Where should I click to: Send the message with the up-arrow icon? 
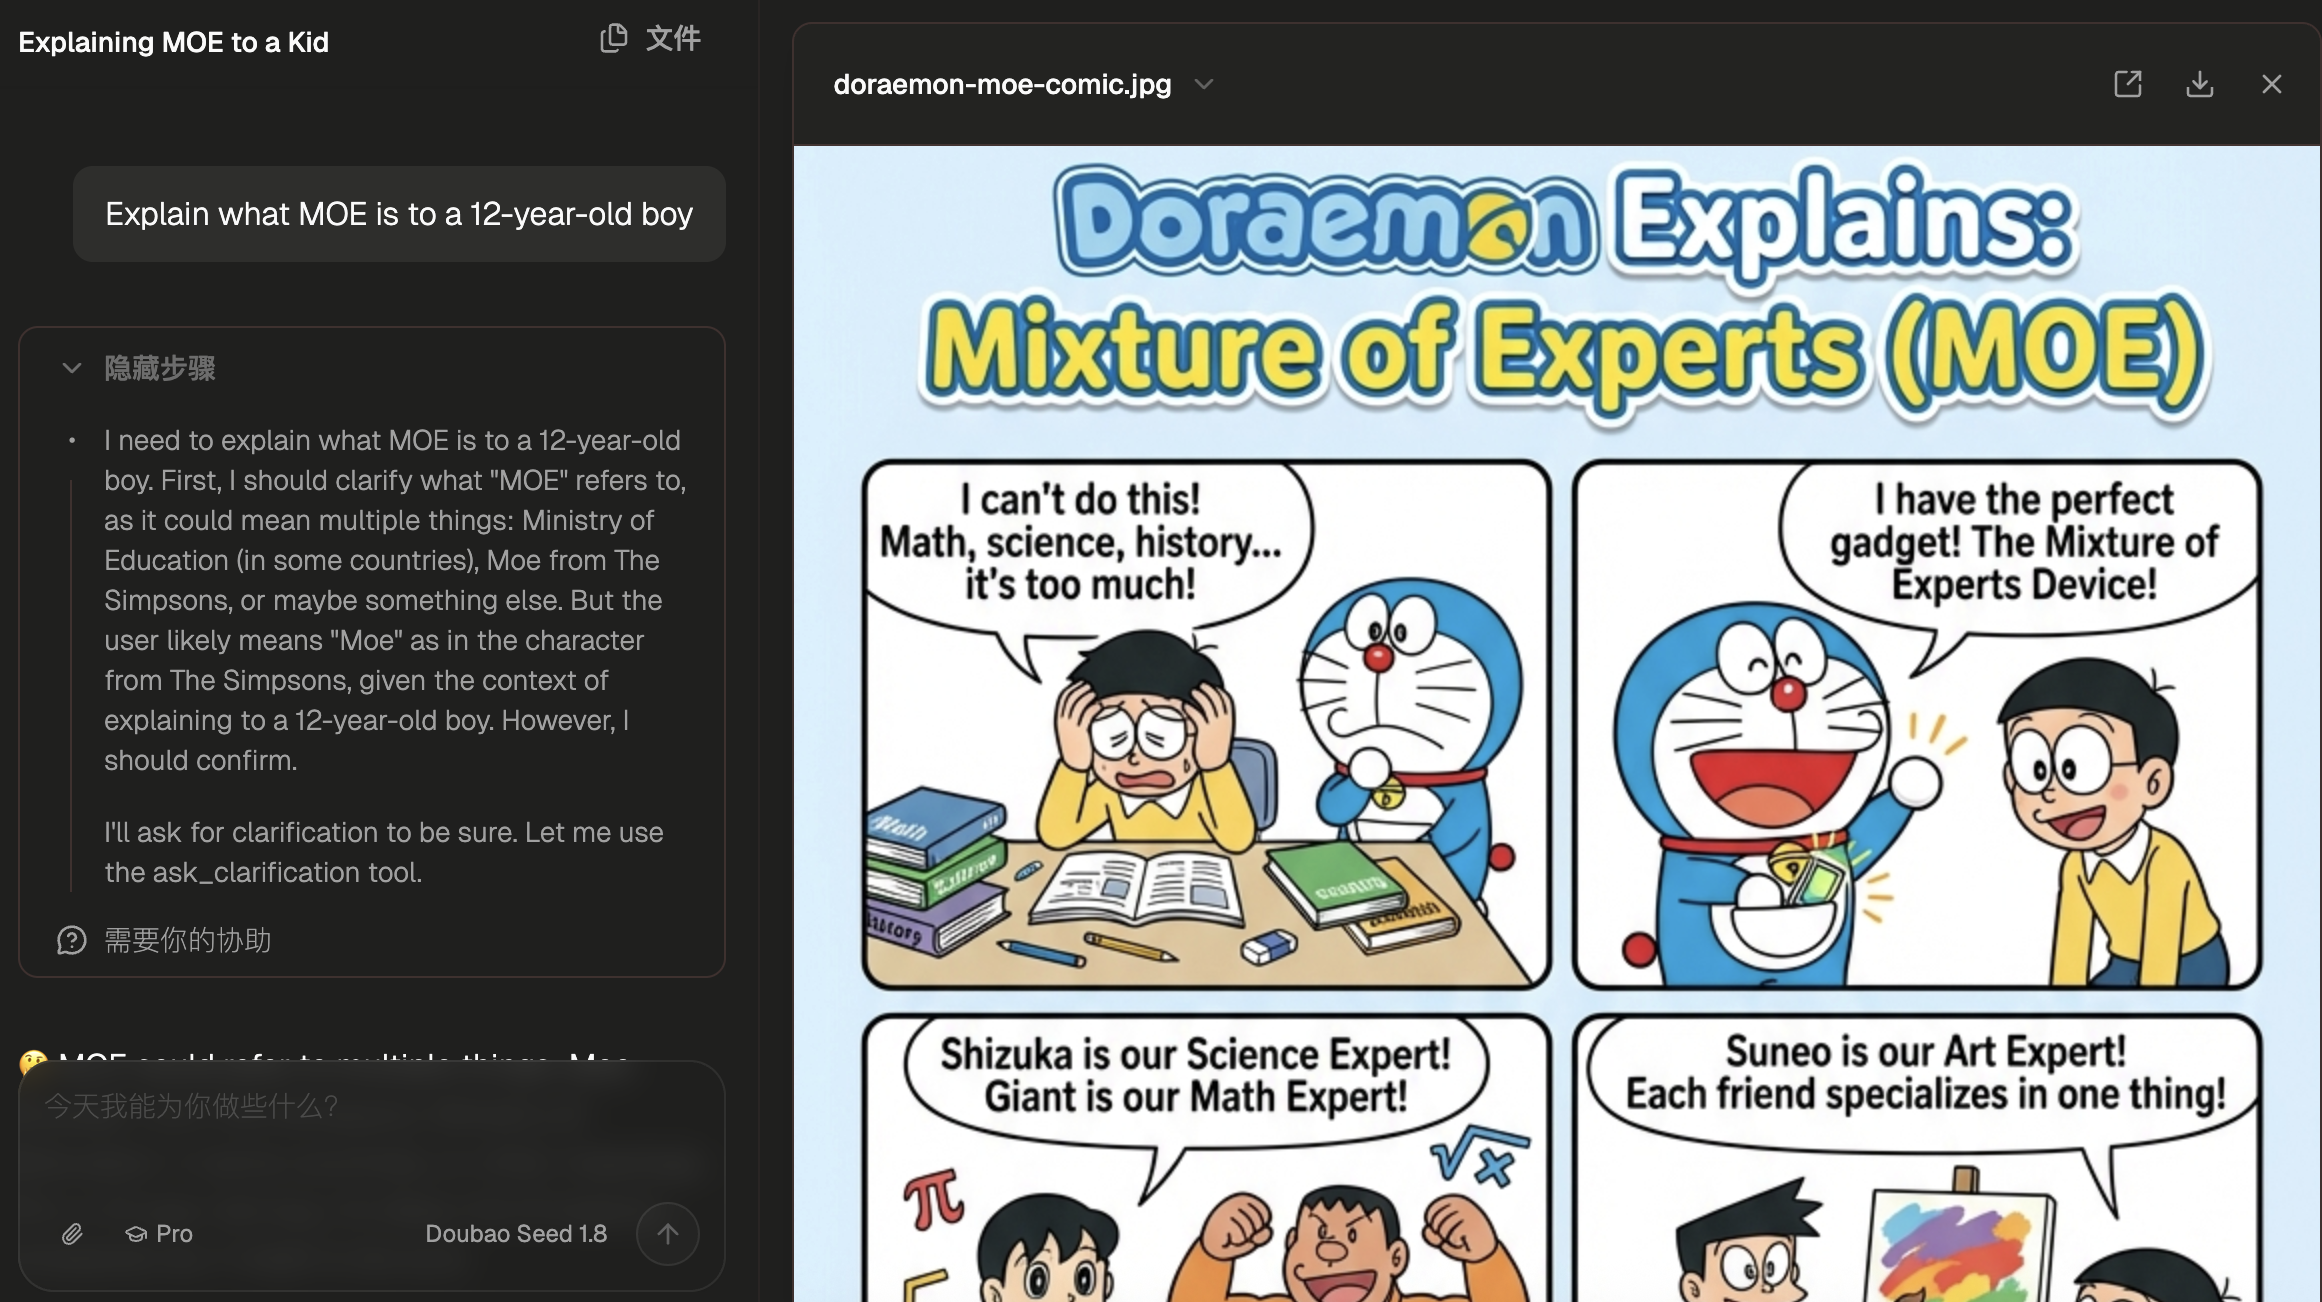tap(667, 1234)
